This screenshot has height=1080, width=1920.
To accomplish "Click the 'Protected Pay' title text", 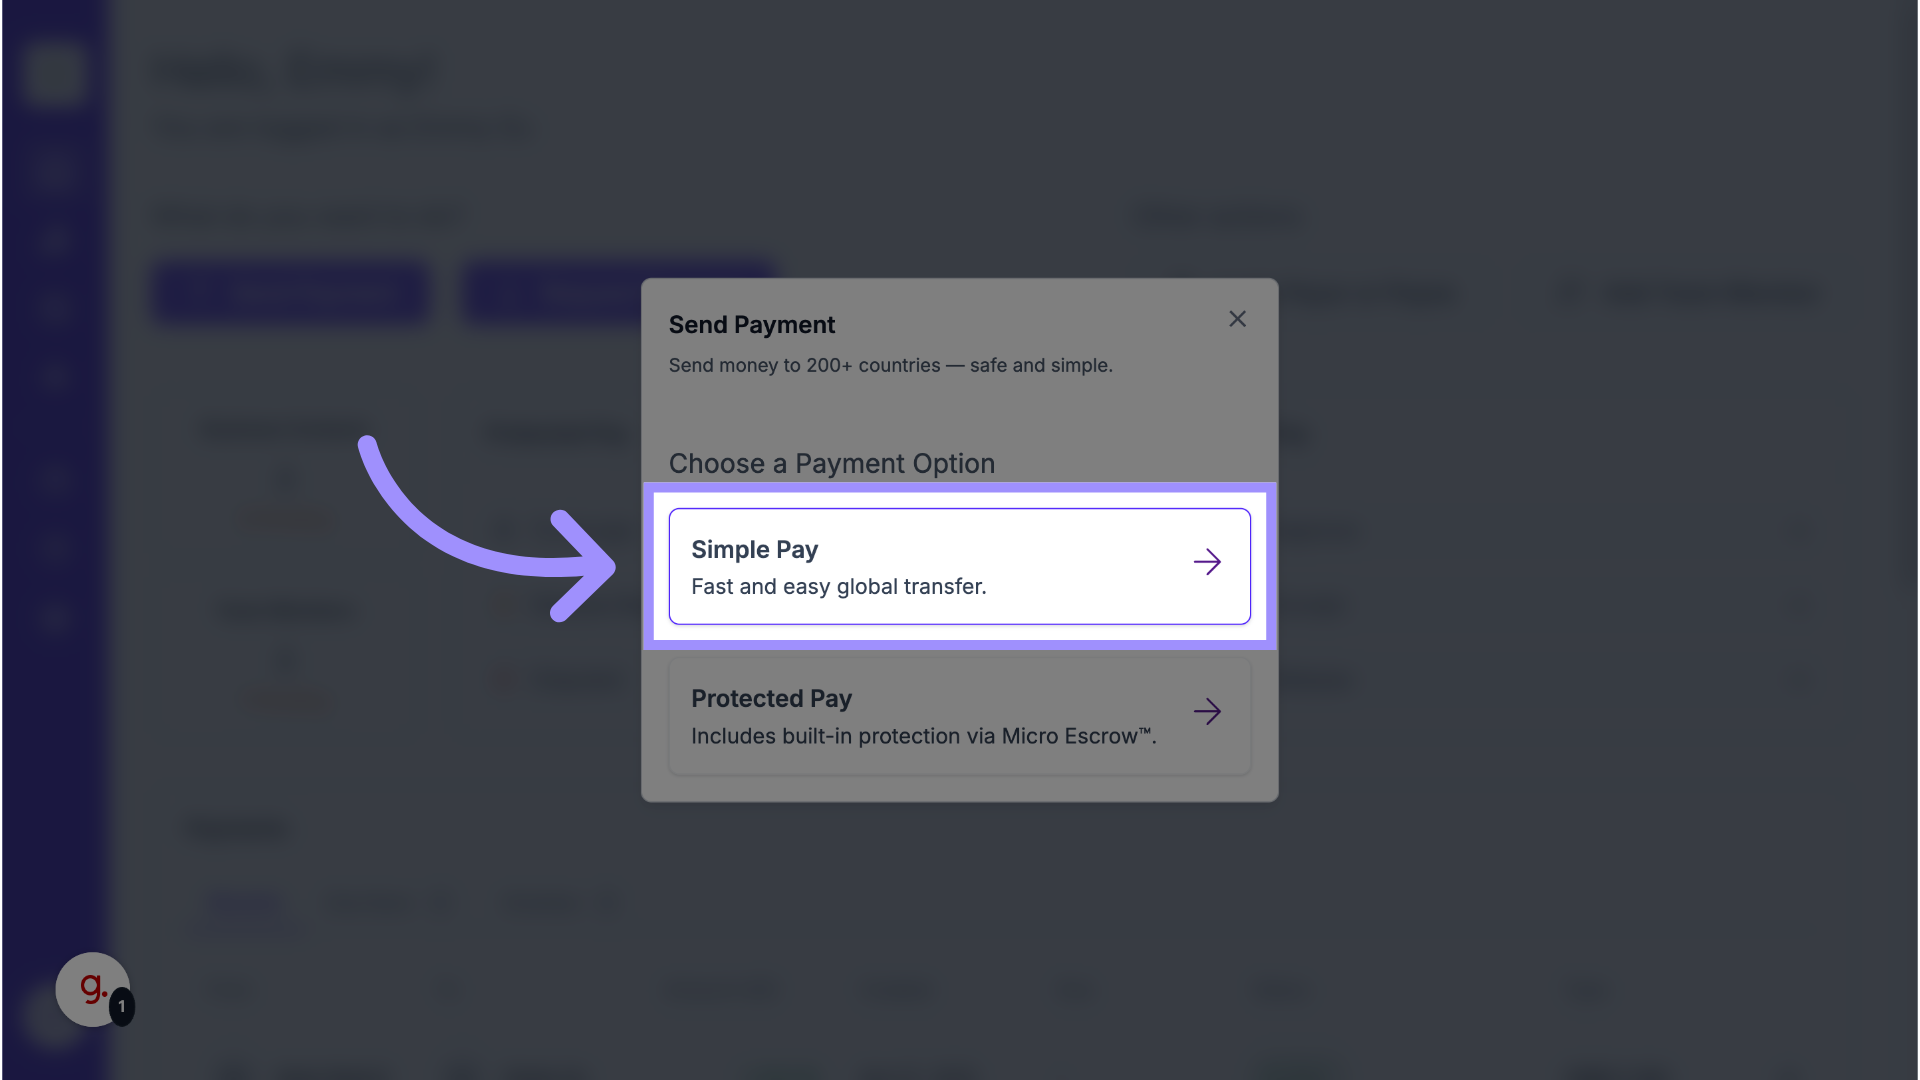I will click(x=771, y=699).
